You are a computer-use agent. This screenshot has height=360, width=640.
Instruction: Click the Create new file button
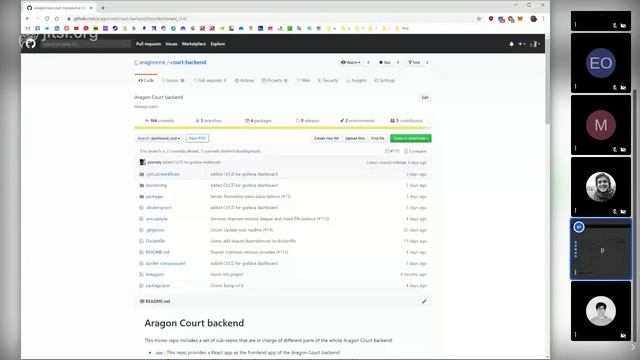327,138
